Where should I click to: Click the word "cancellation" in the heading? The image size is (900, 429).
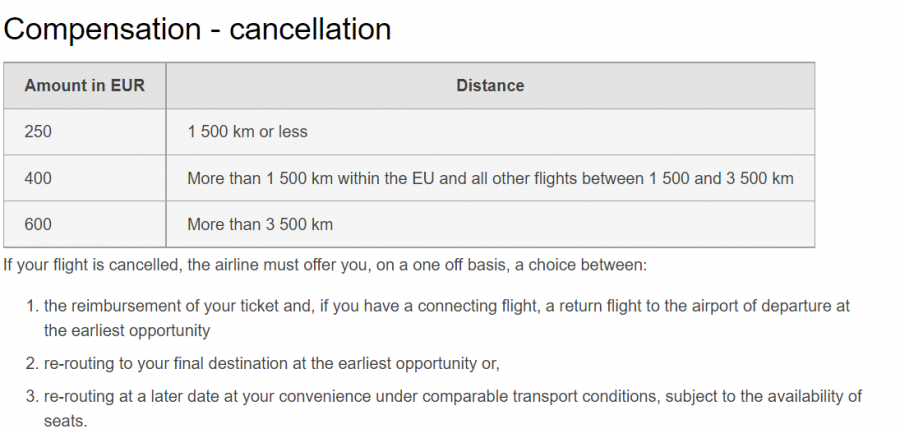[310, 29]
